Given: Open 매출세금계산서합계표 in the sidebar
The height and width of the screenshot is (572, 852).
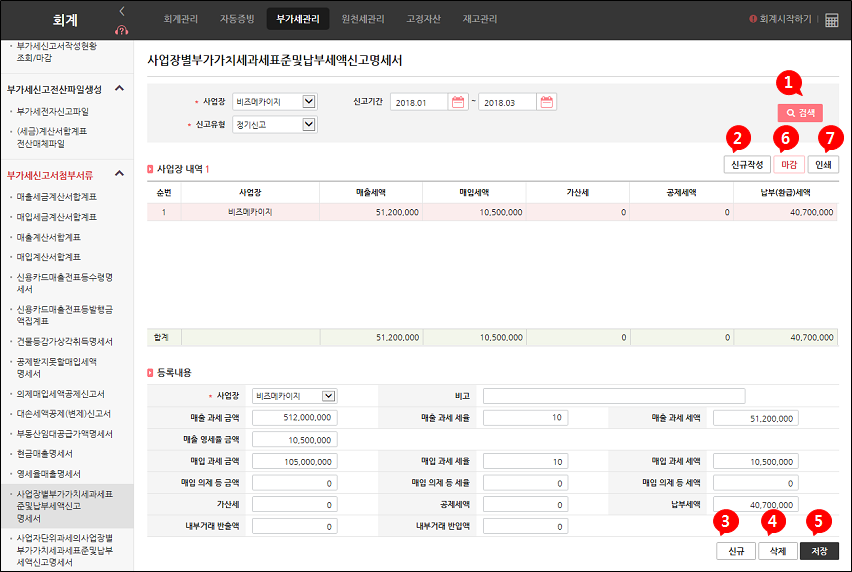Looking at the screenshot, I should [x=57, y=197].
